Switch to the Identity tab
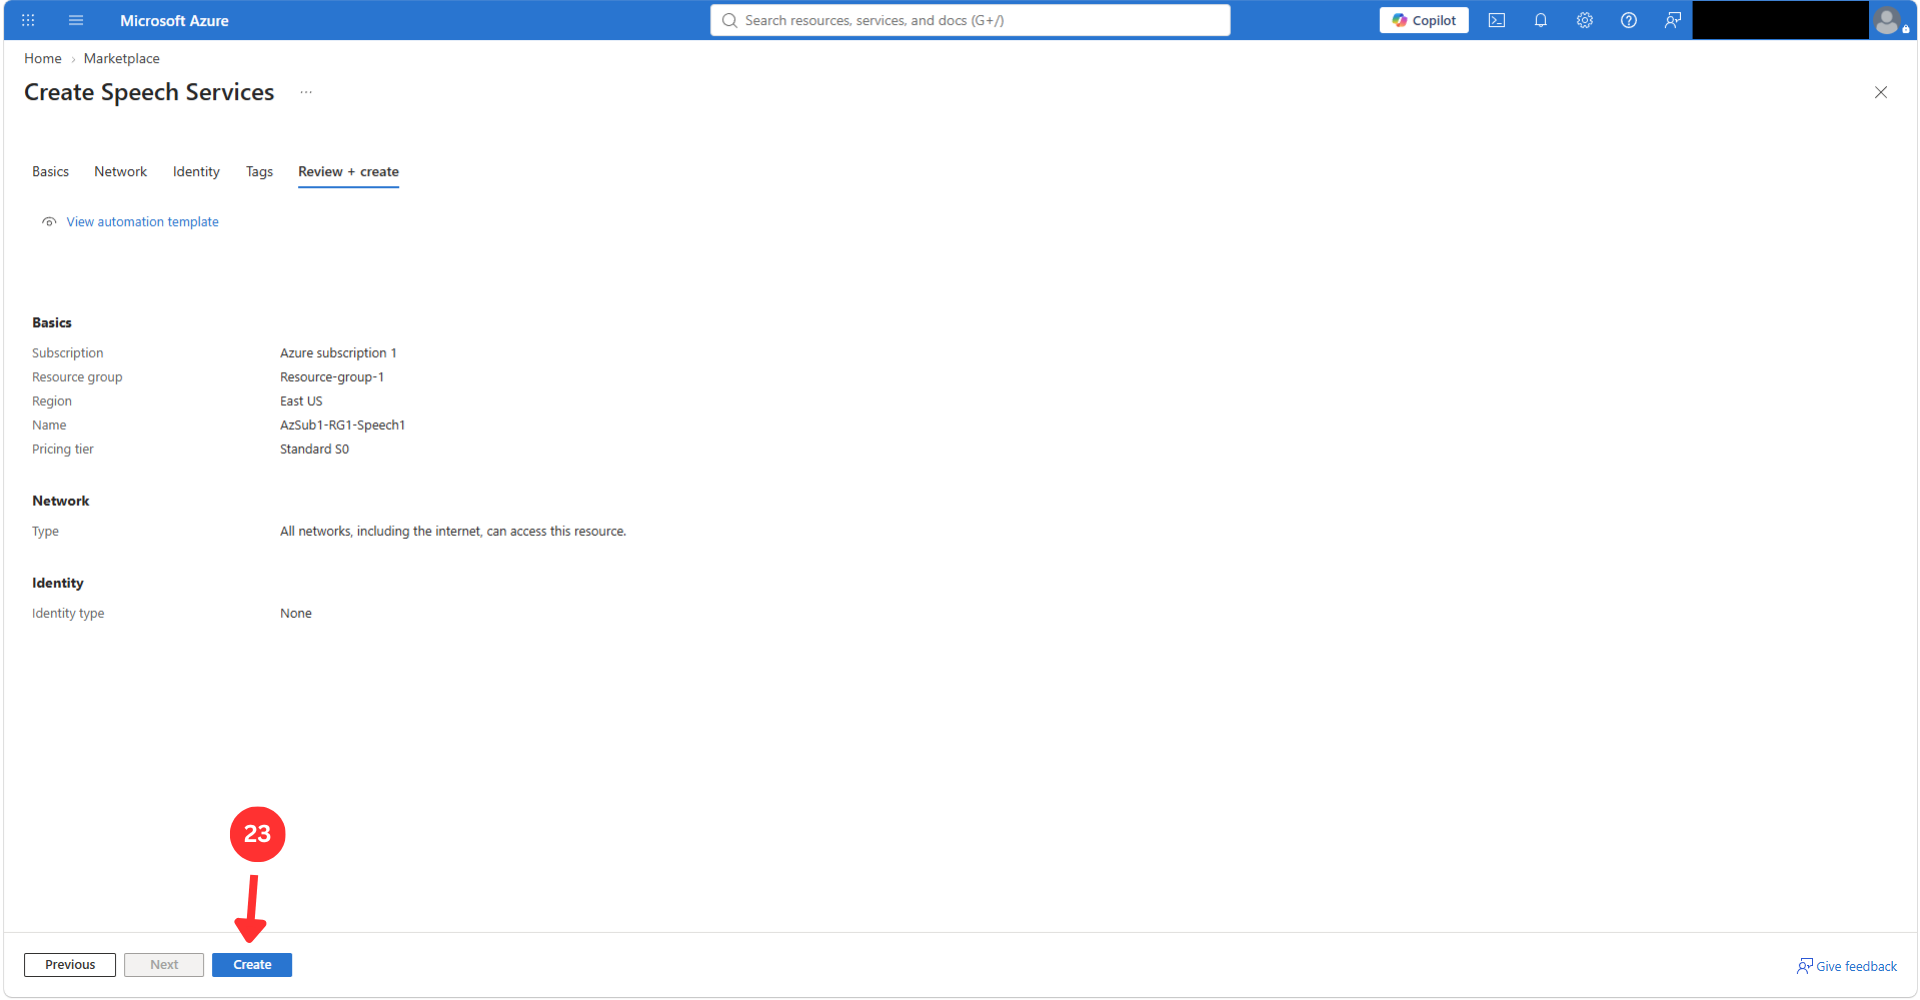This screenshot has height=1000, width=1920. point(196,172)
